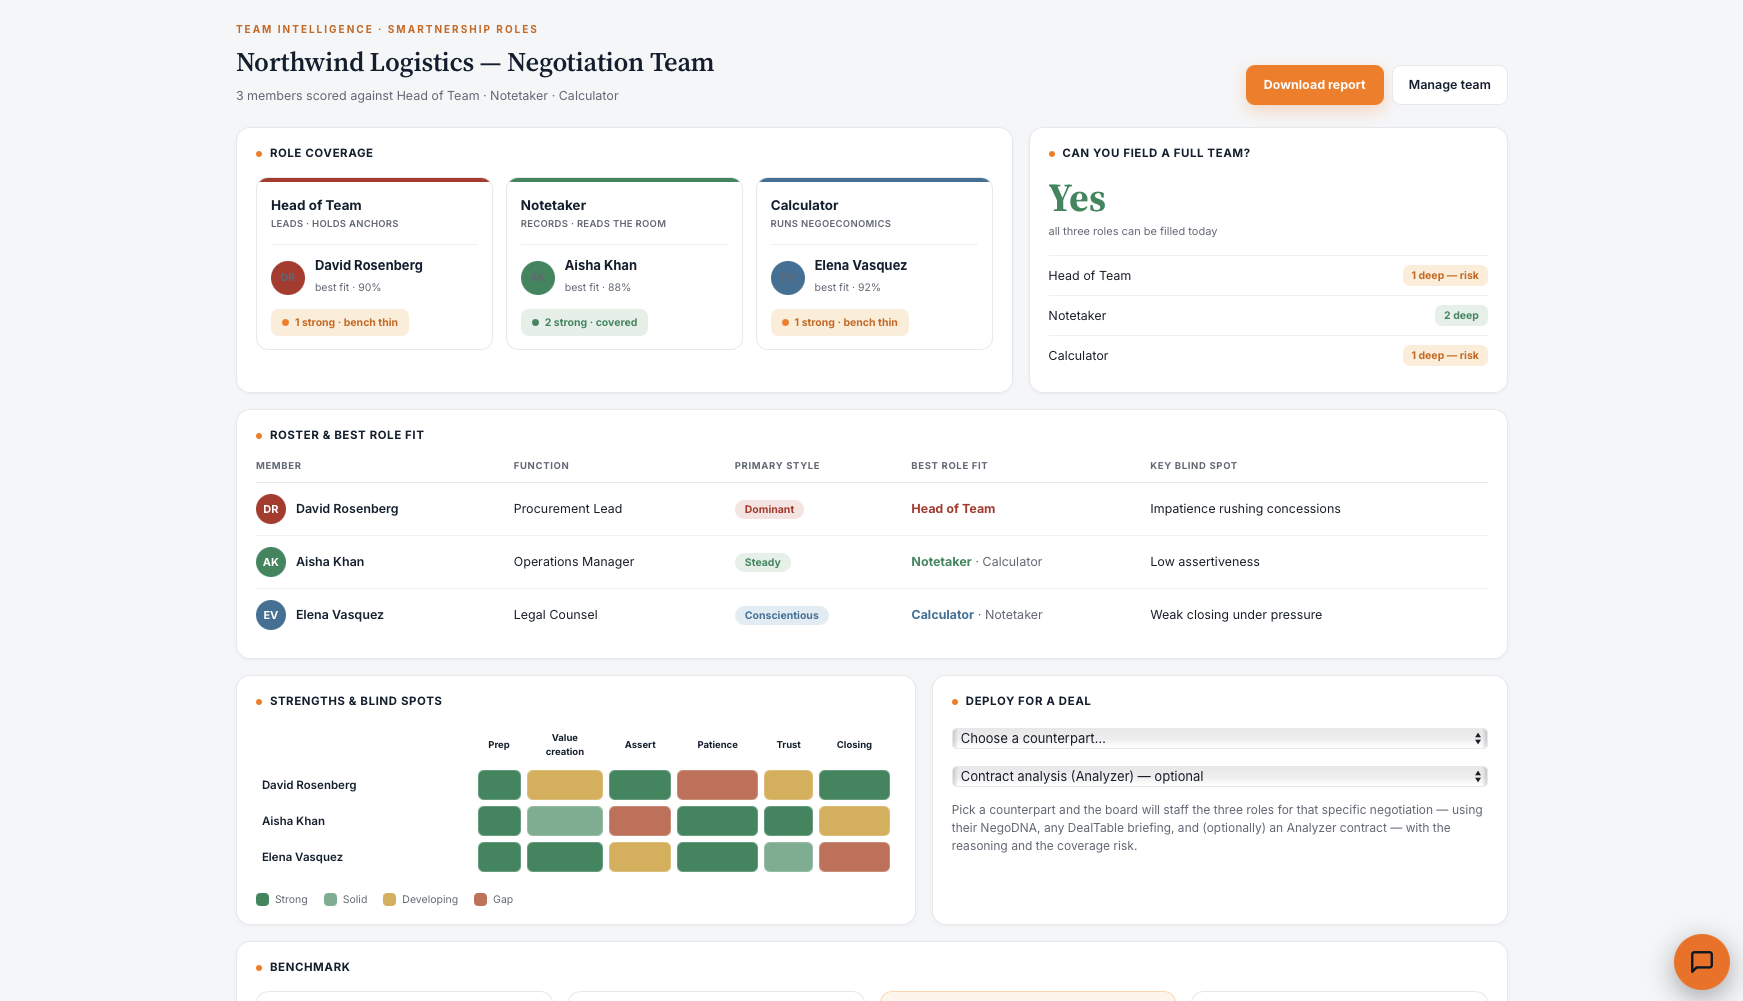Click Aisha Khan's Value creation cell
The height and width of the screenshot is (1001, 1743).
(565, 821)
